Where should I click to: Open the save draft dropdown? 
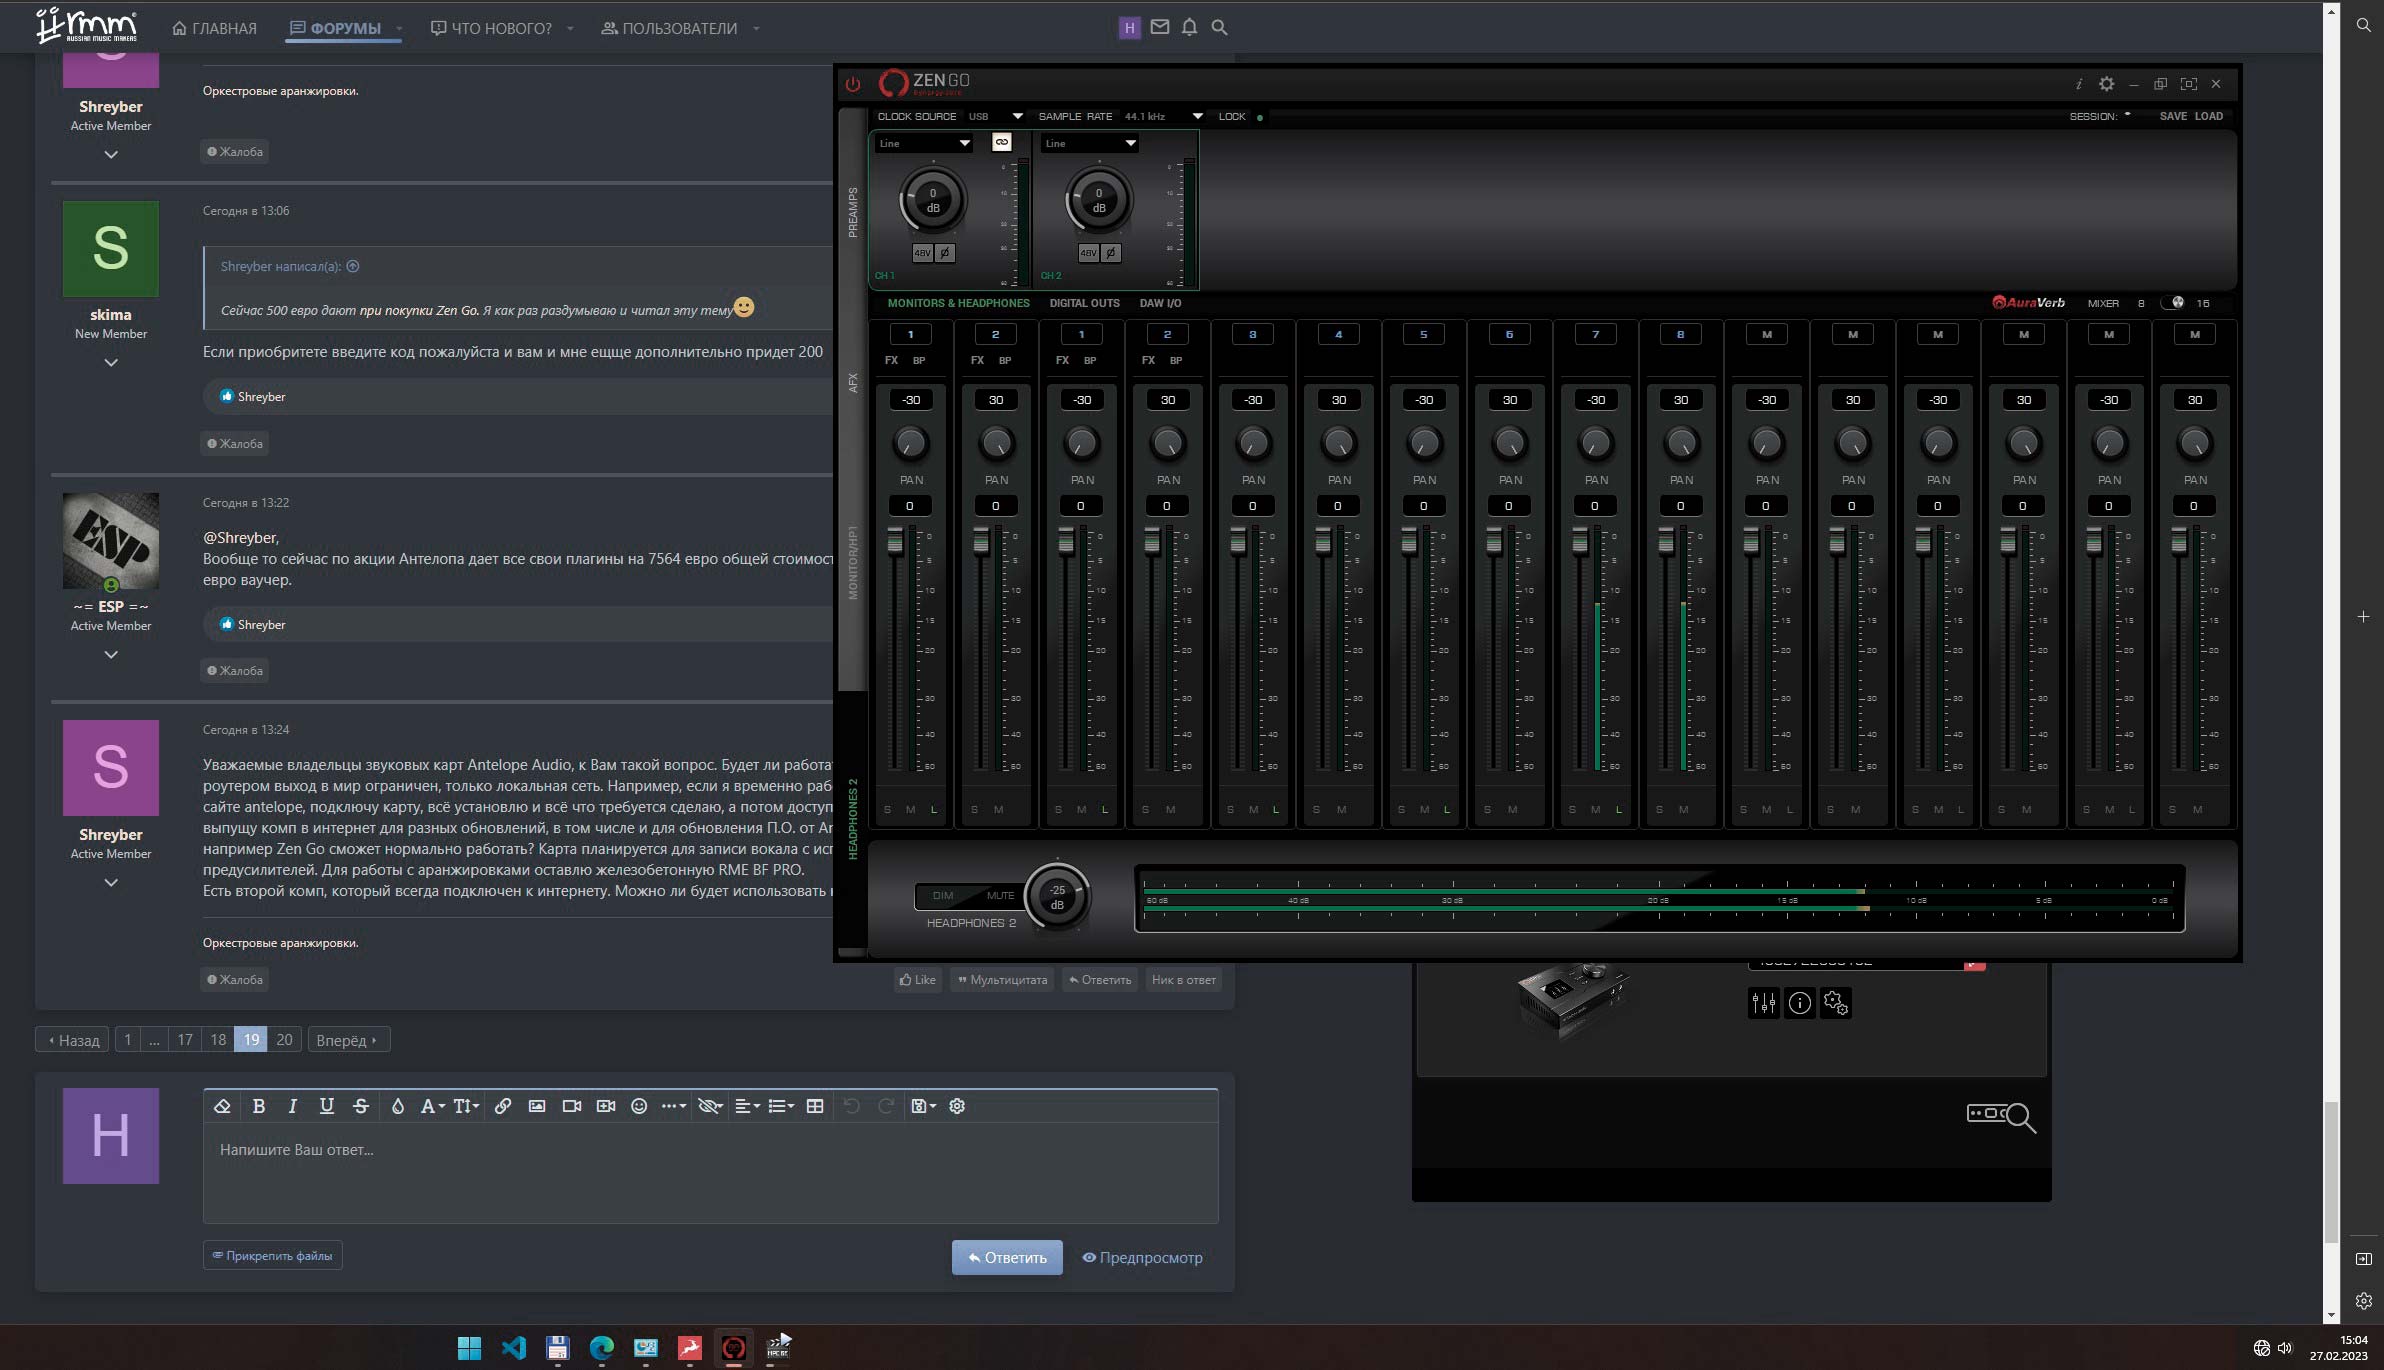(923, 1106)
